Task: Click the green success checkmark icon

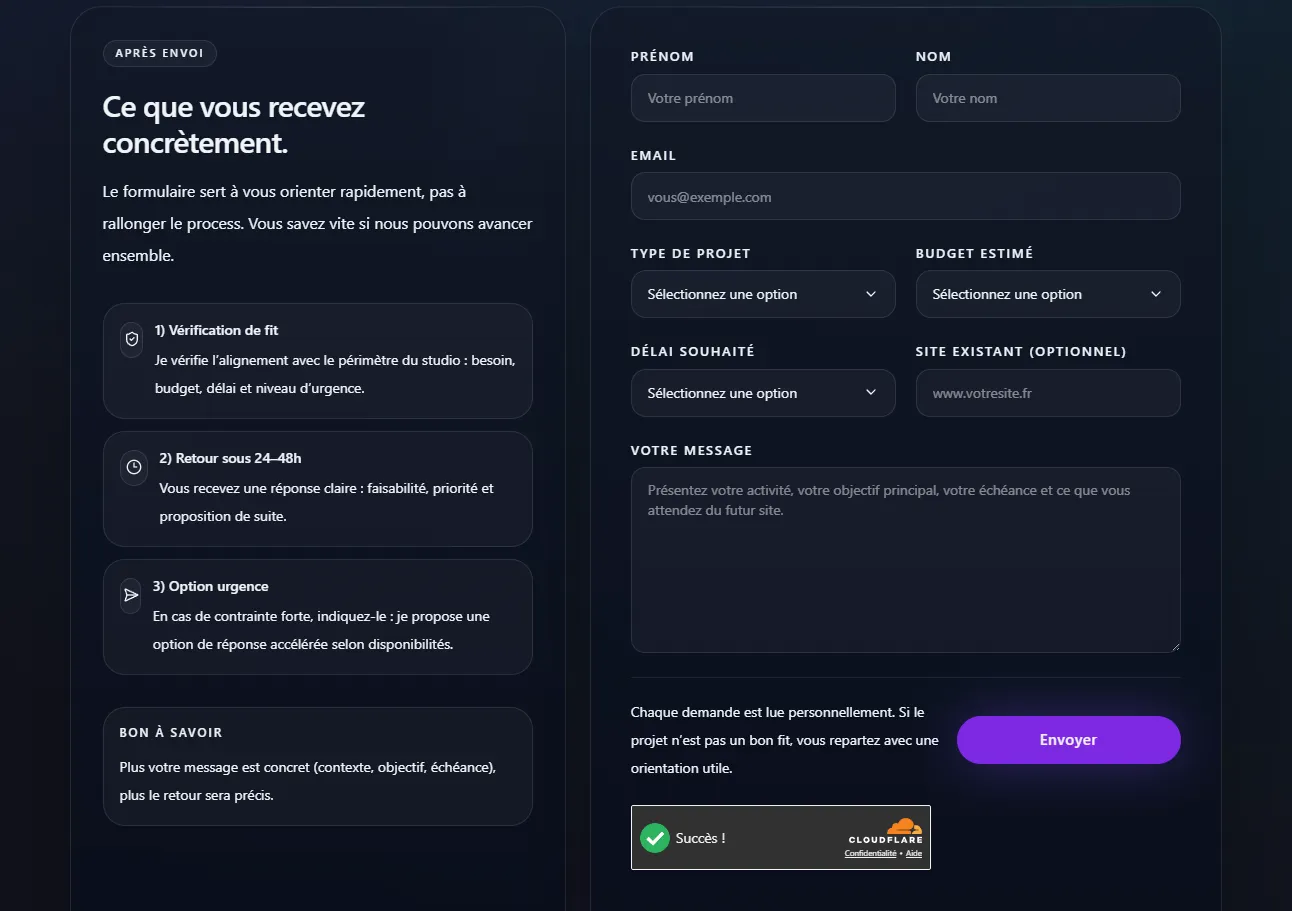Action: point(655,837)
